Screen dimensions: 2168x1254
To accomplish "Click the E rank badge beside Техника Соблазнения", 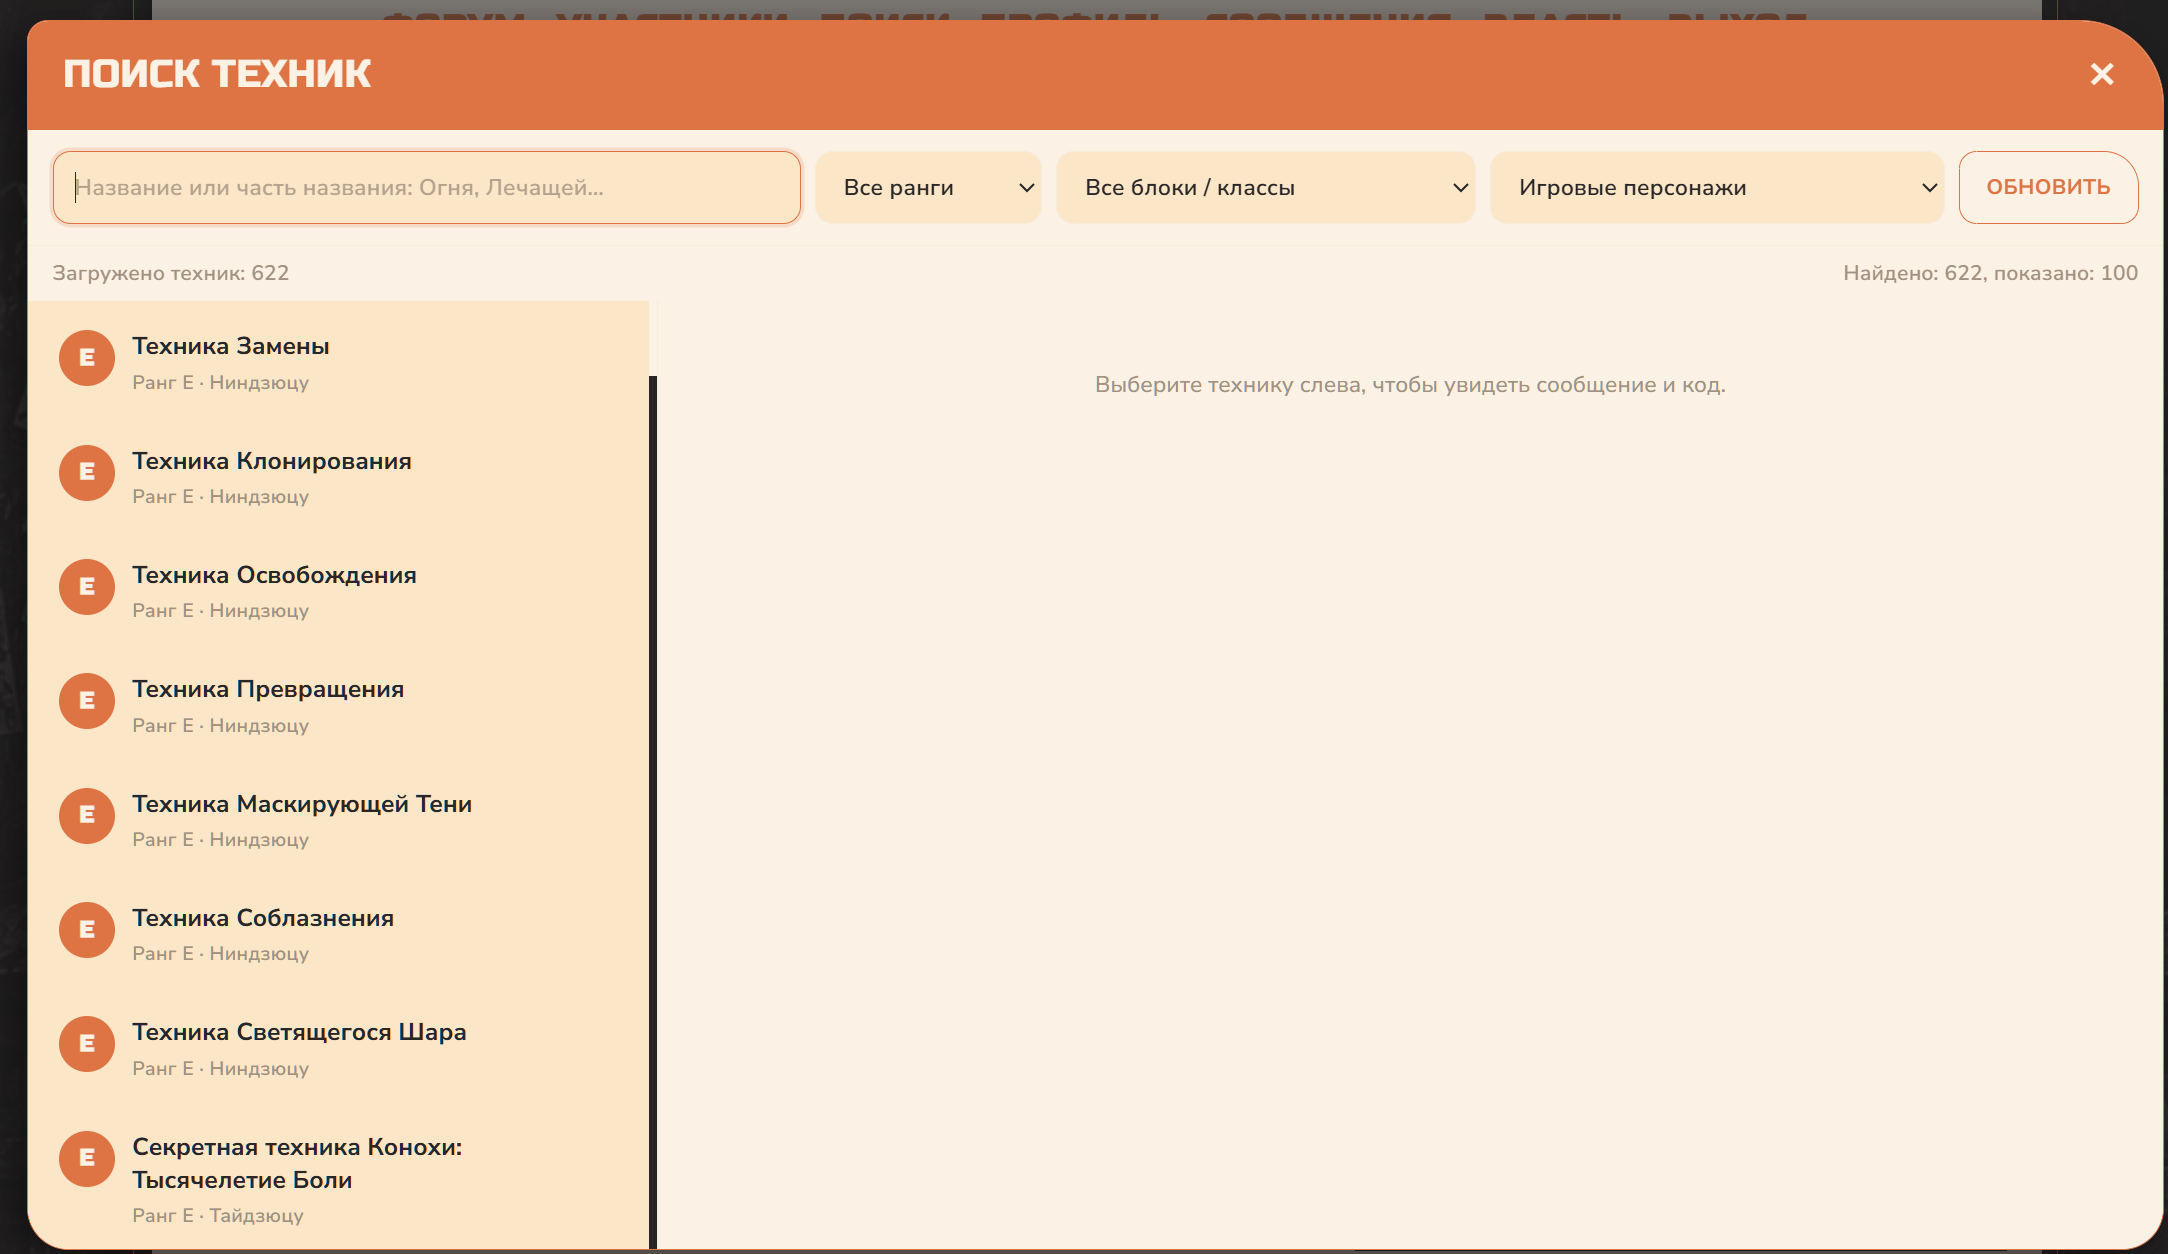I will point(87,930).
